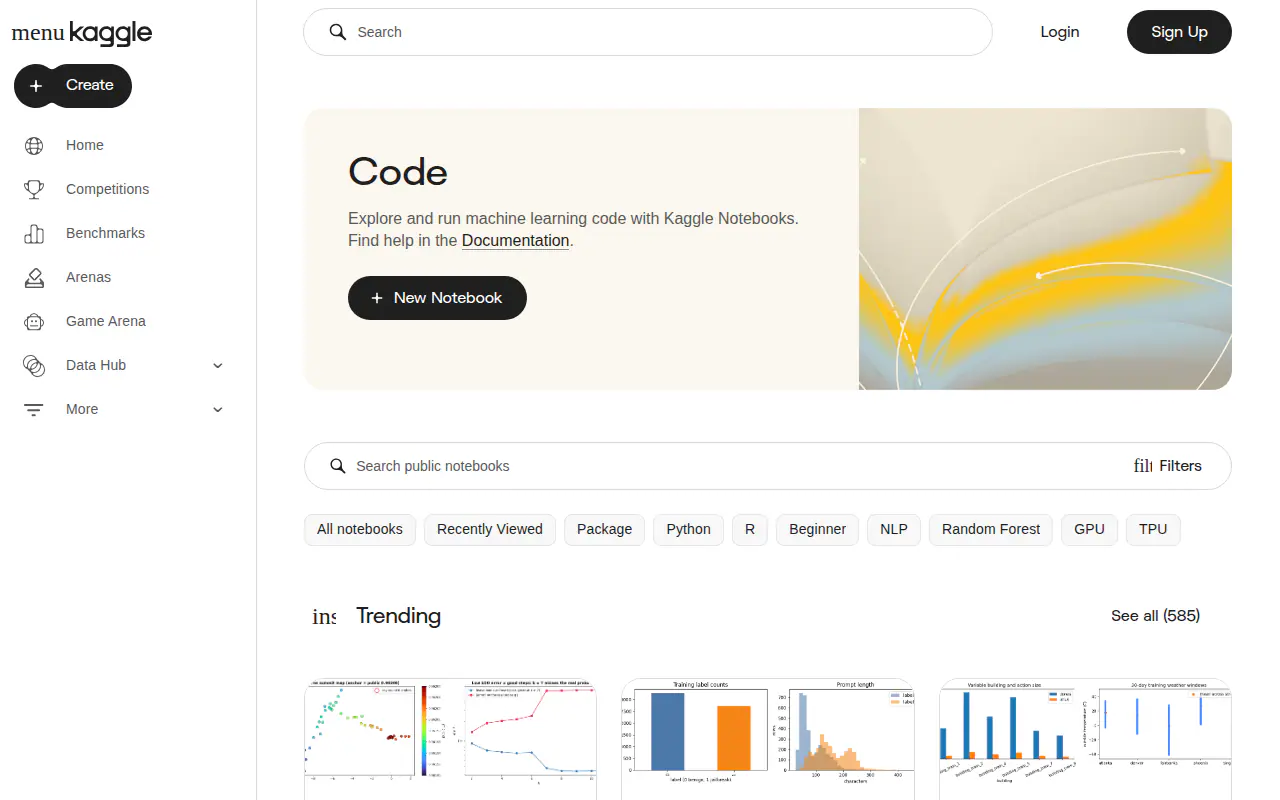This screenshot has height=800, width=1280.
Task: Open the Documentation link
Action: [516, 241]
